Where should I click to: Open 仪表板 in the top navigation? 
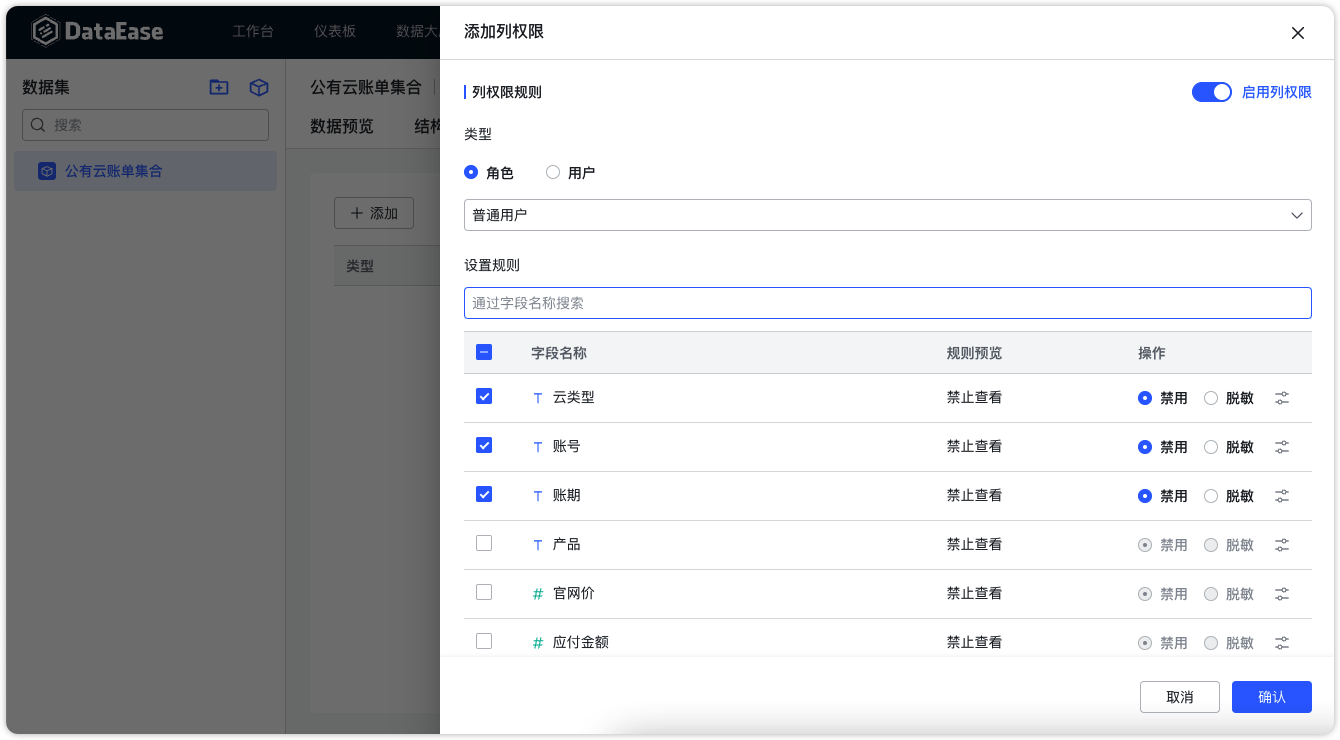[x=335, y=31]
